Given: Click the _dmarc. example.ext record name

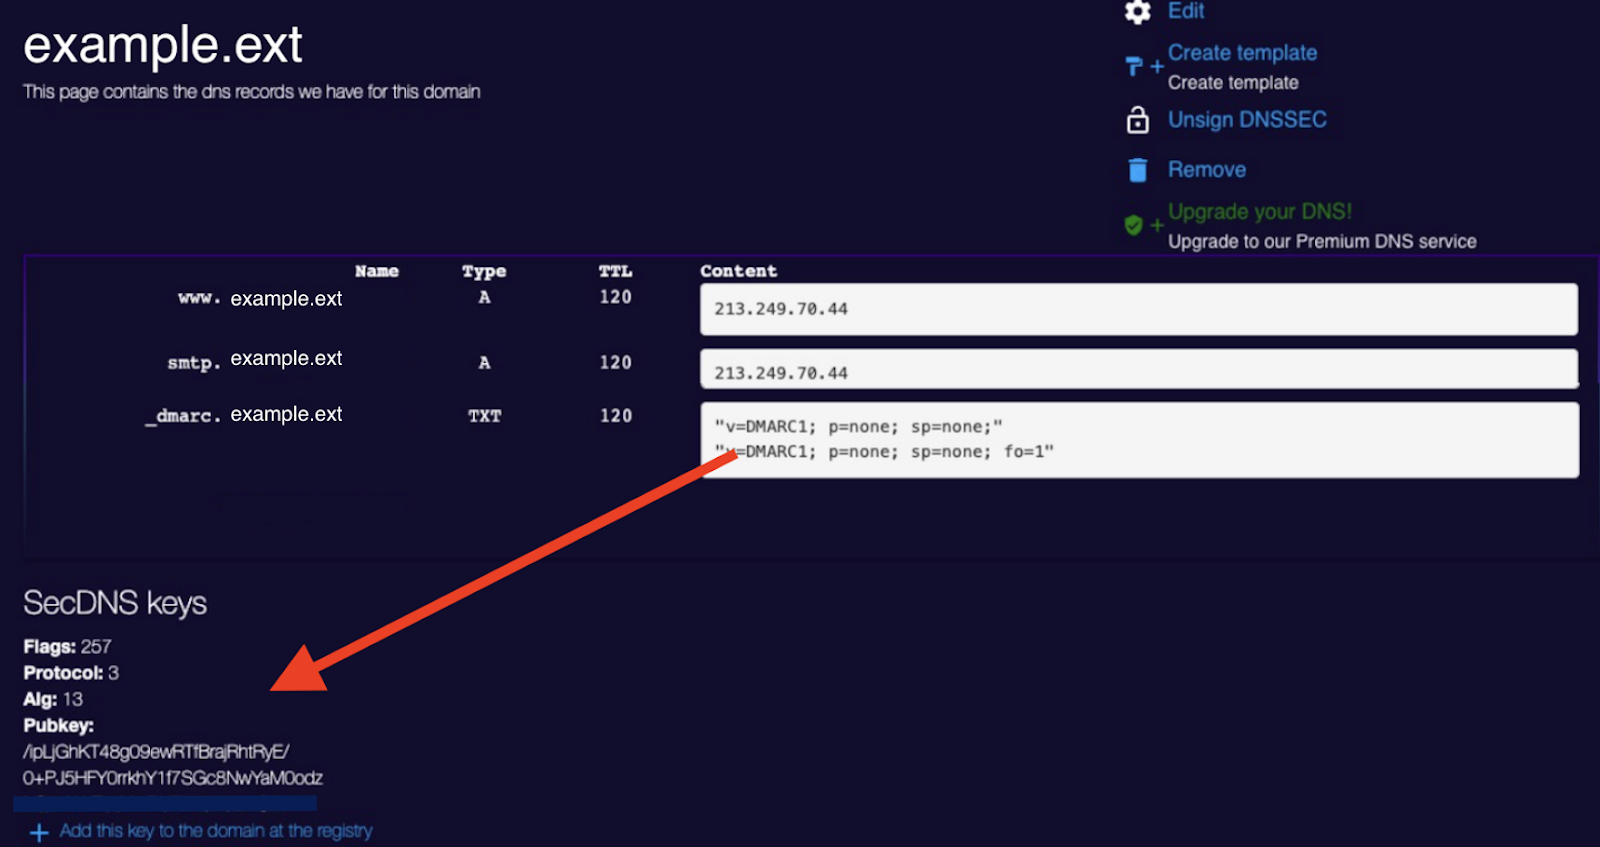Looking at the screenshot, I should coord(243,415).
